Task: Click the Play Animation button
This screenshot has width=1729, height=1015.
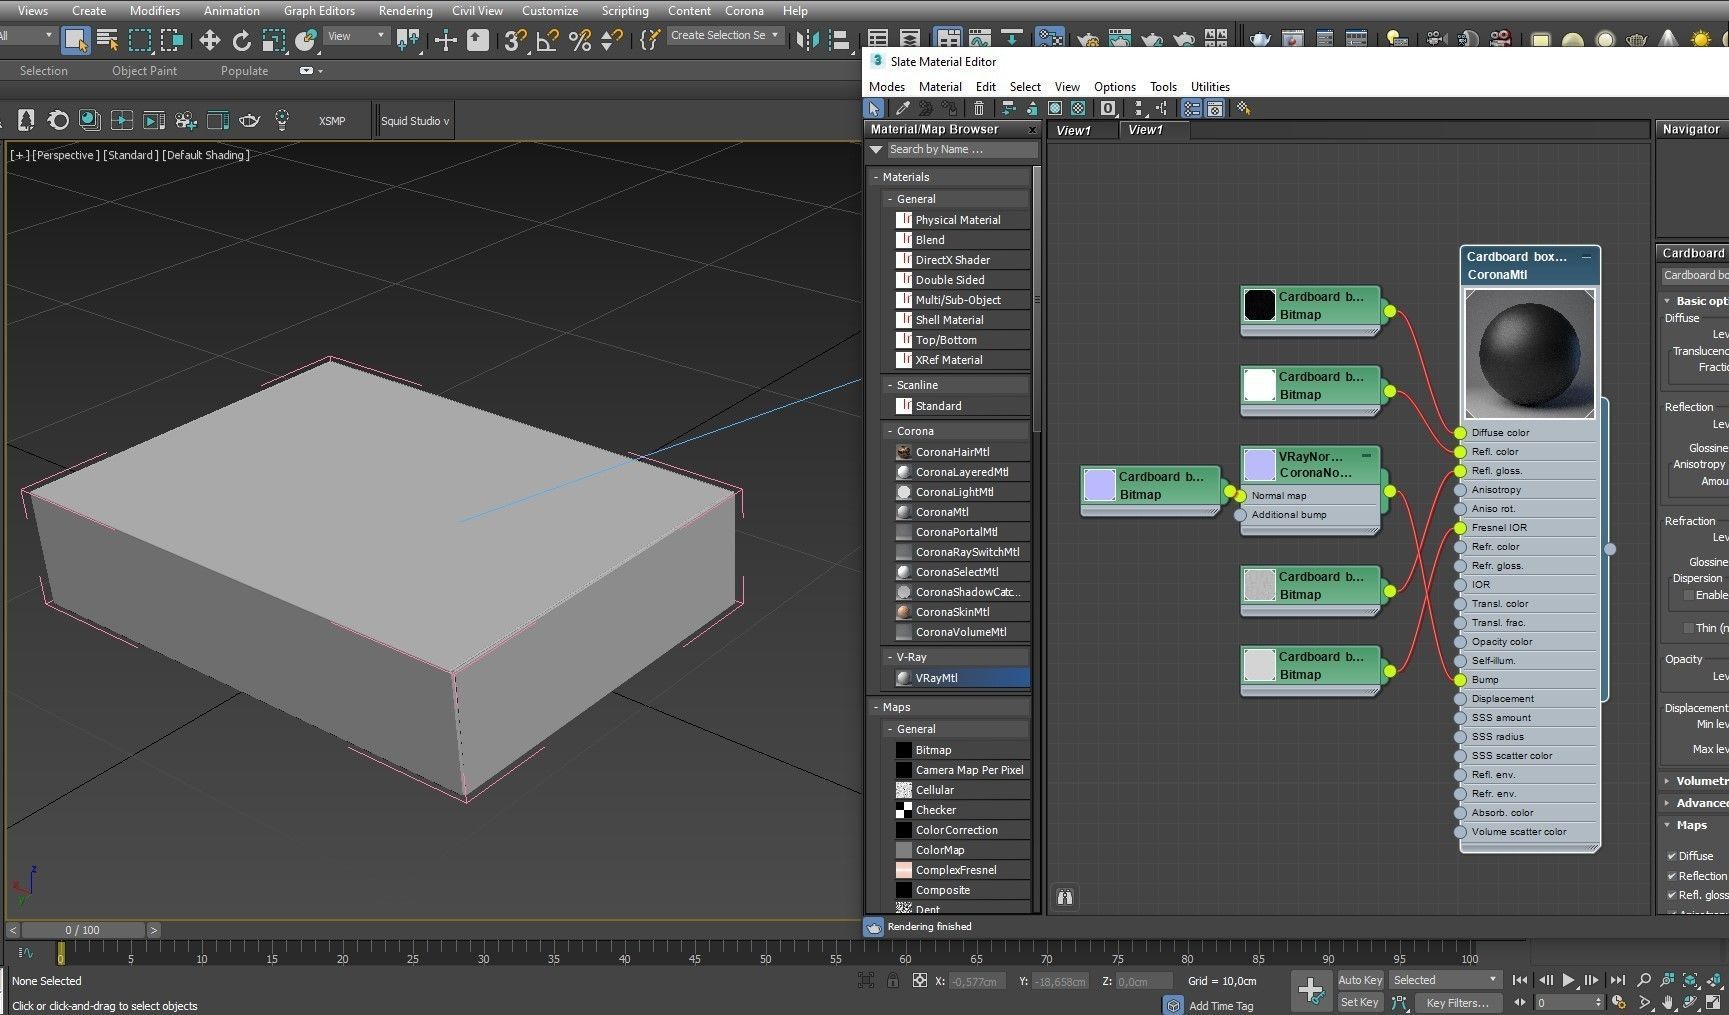Action: [1568, 980]
